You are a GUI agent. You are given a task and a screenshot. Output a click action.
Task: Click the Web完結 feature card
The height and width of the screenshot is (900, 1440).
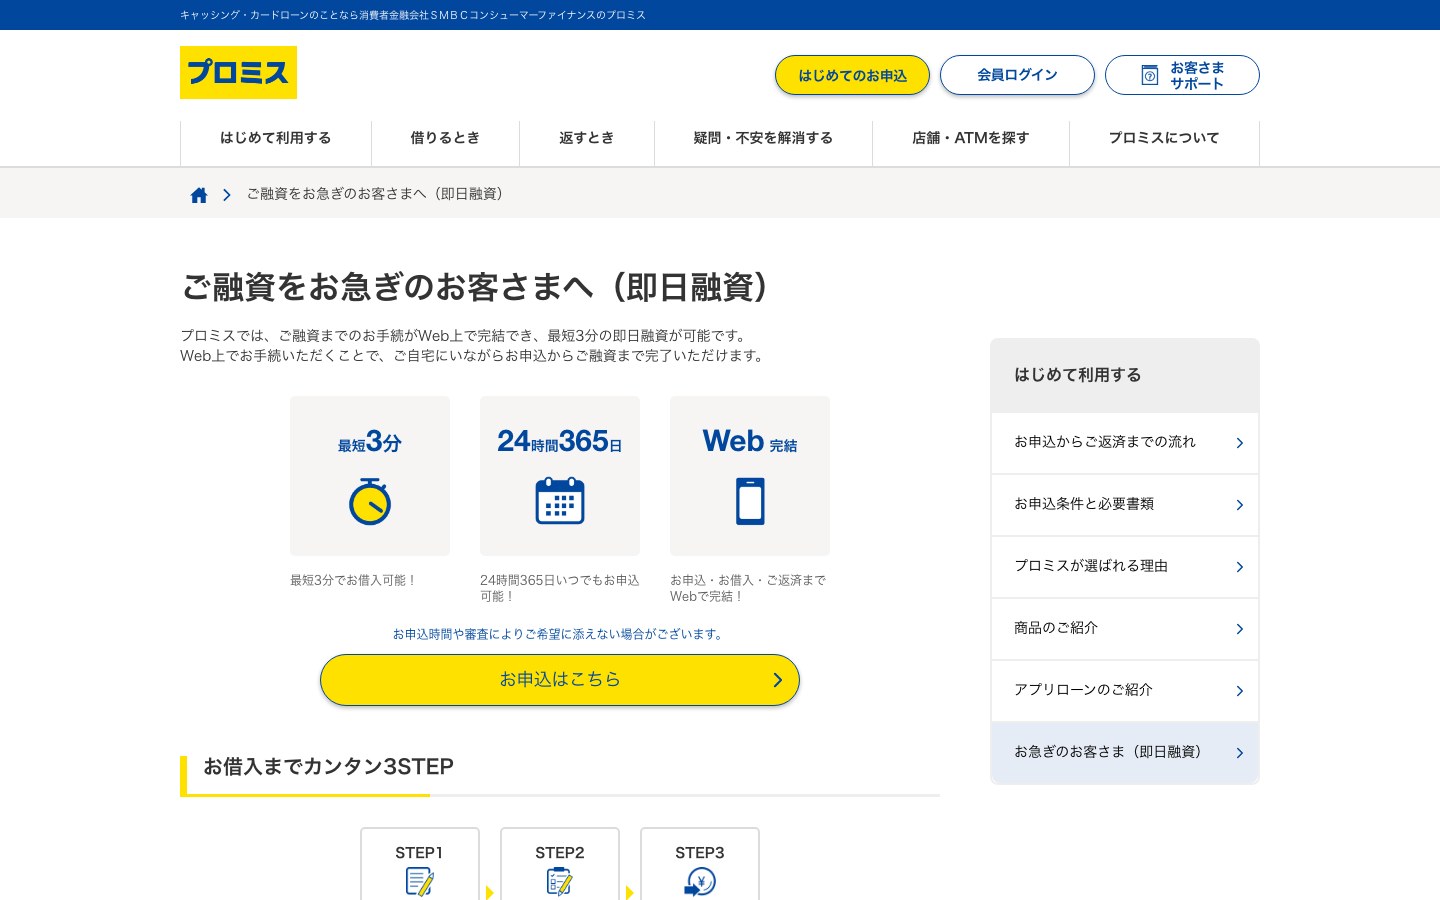(x=750, y=476)
